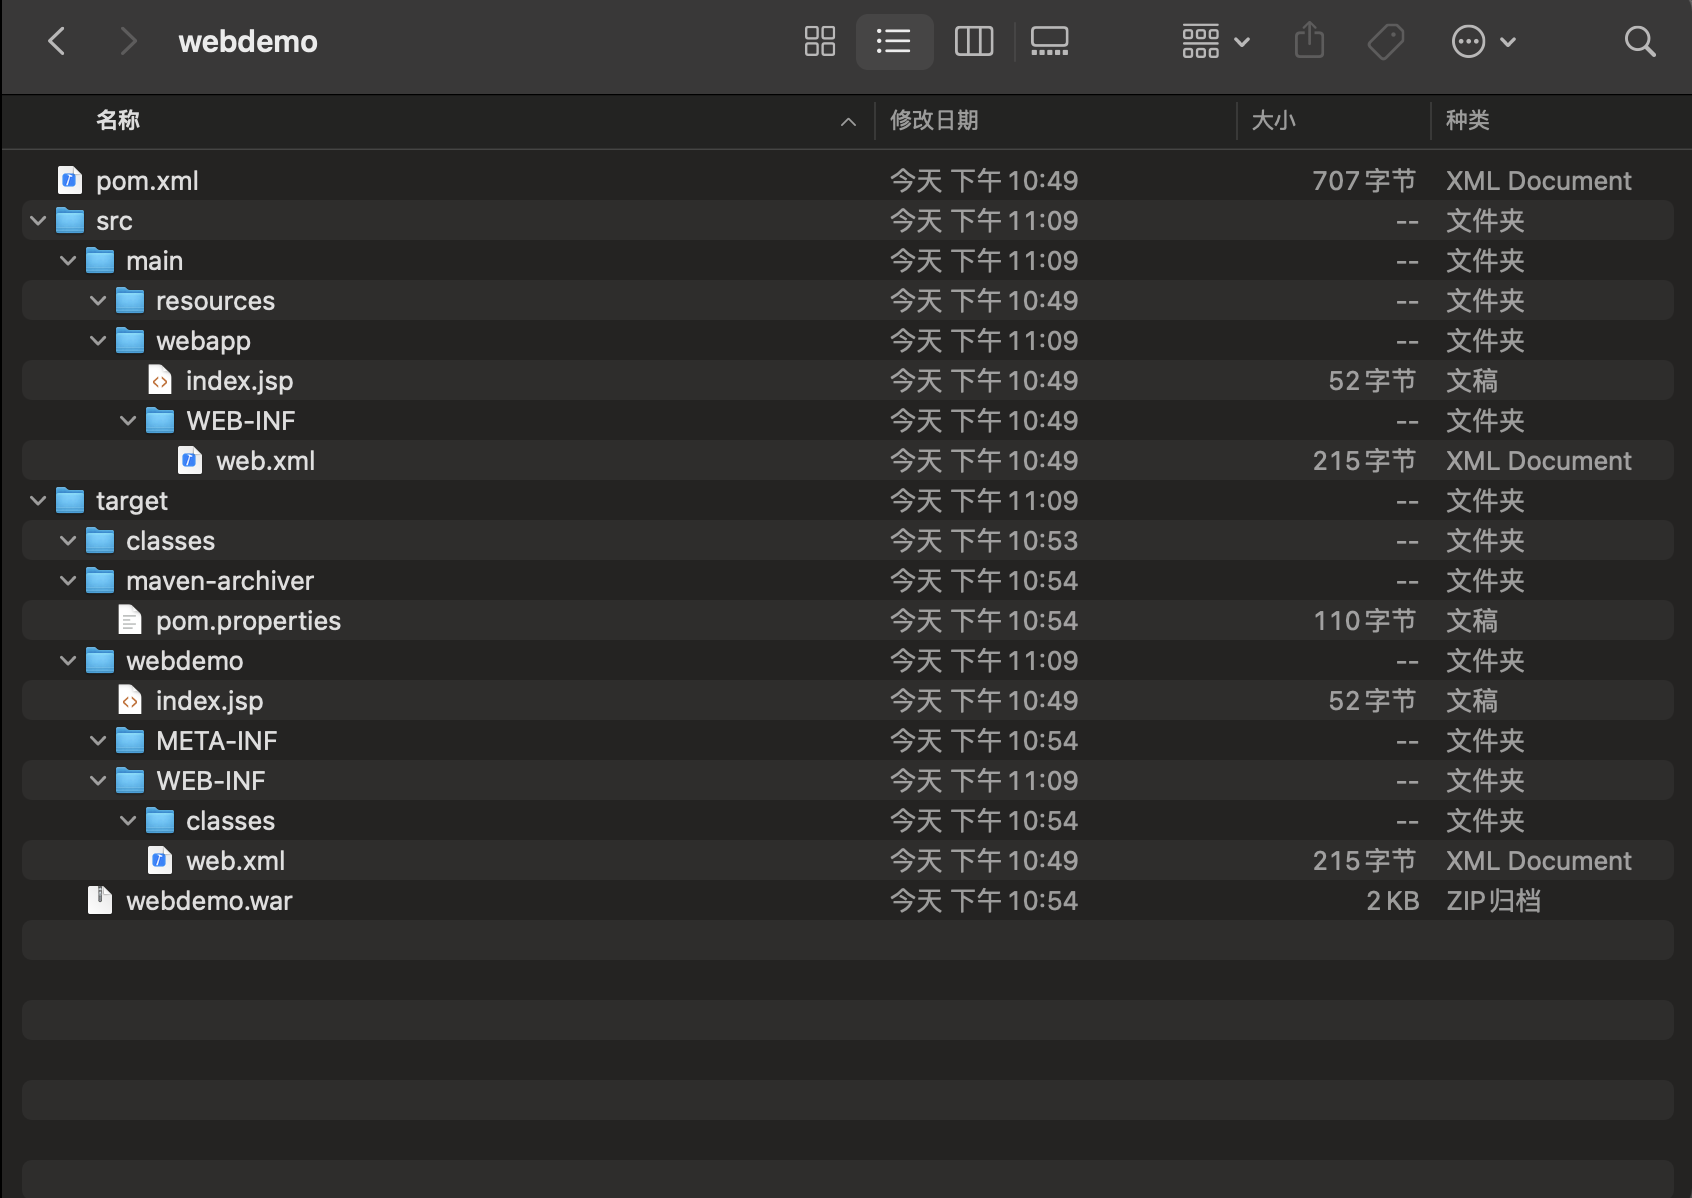The height and width of the screenshot is (1198, 1692).
Task: Collapse the classes folder directly under target
Action: [68, 541]
